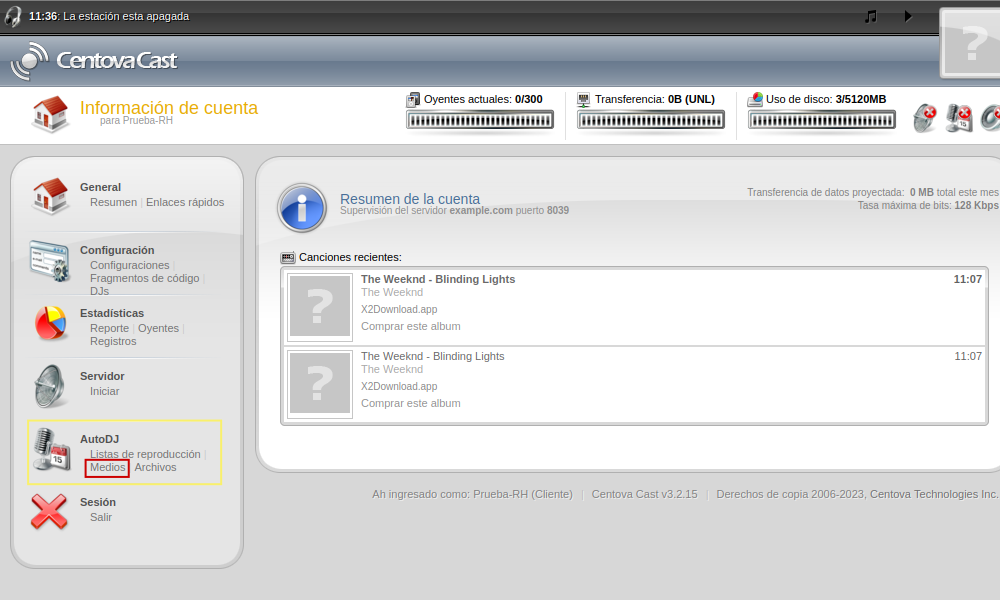Click the Estadísticas pie chart icon
This screenshot has height=600, width=1000.
click(50, 324)
